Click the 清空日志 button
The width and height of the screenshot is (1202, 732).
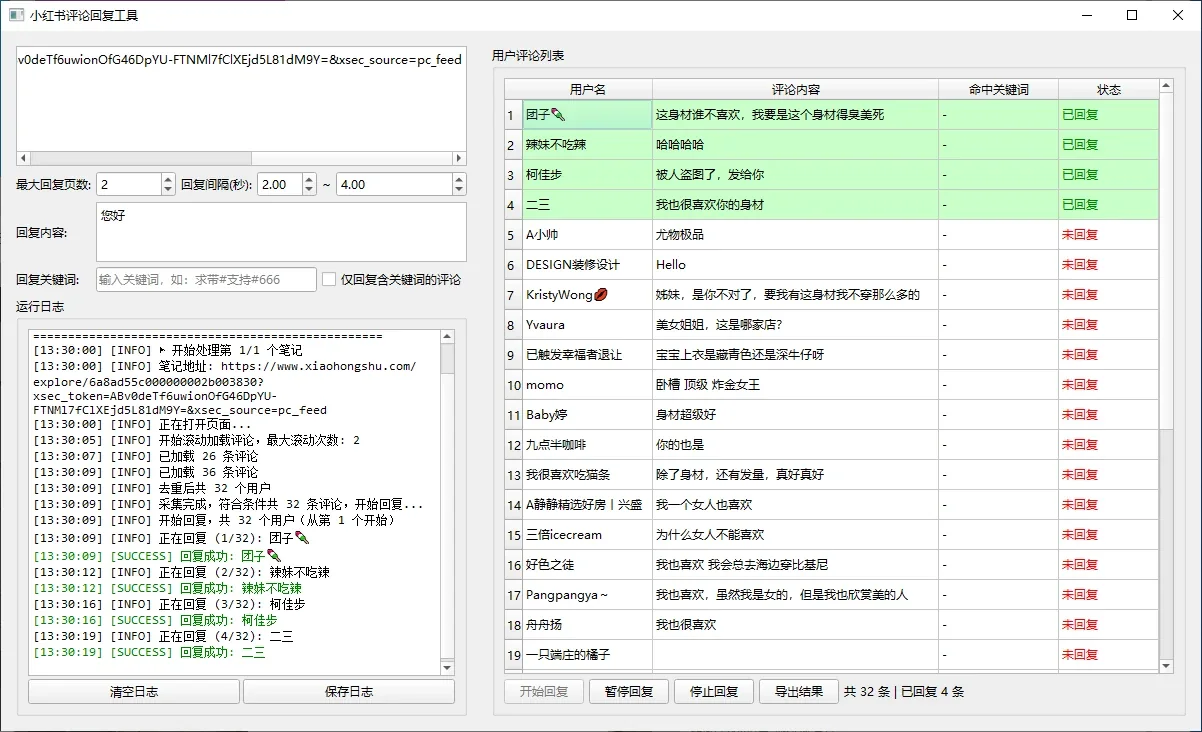click(x=134, y=692)
